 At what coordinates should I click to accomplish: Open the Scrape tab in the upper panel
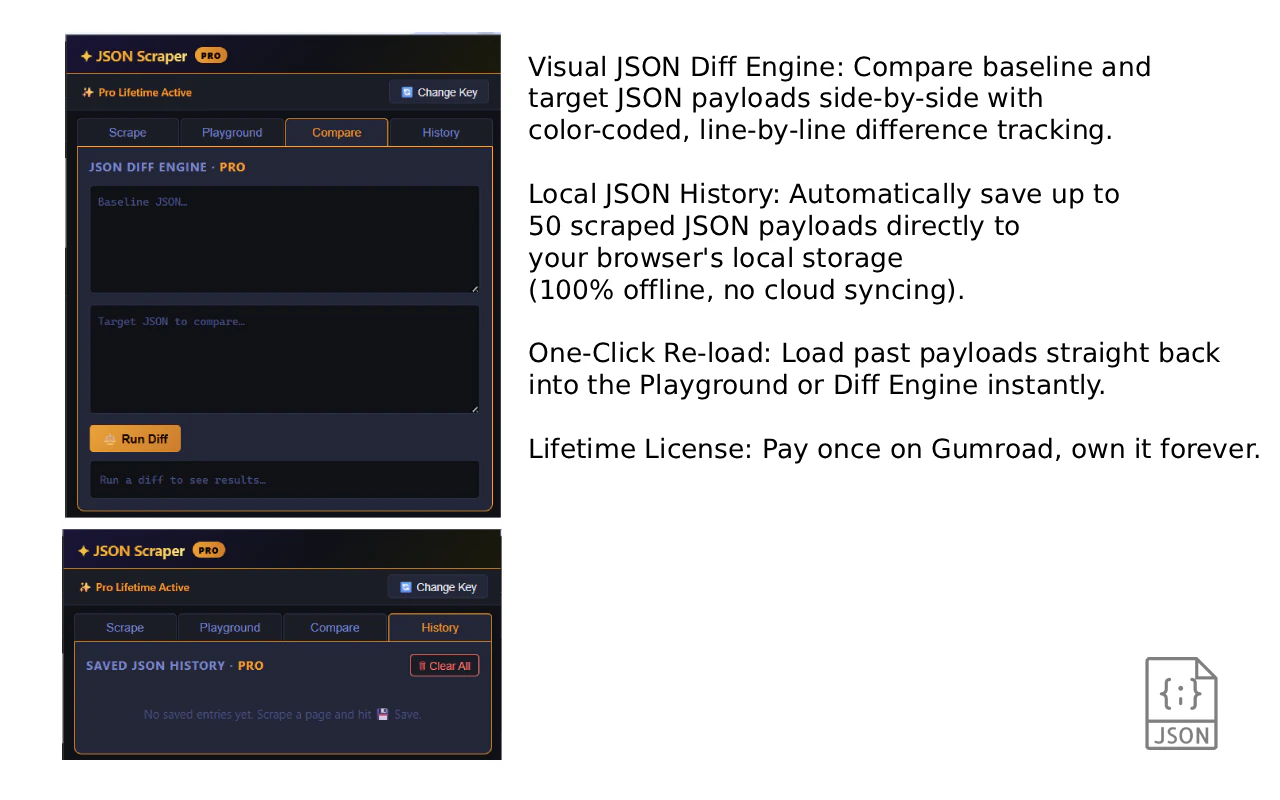click(x=128, y=132)
